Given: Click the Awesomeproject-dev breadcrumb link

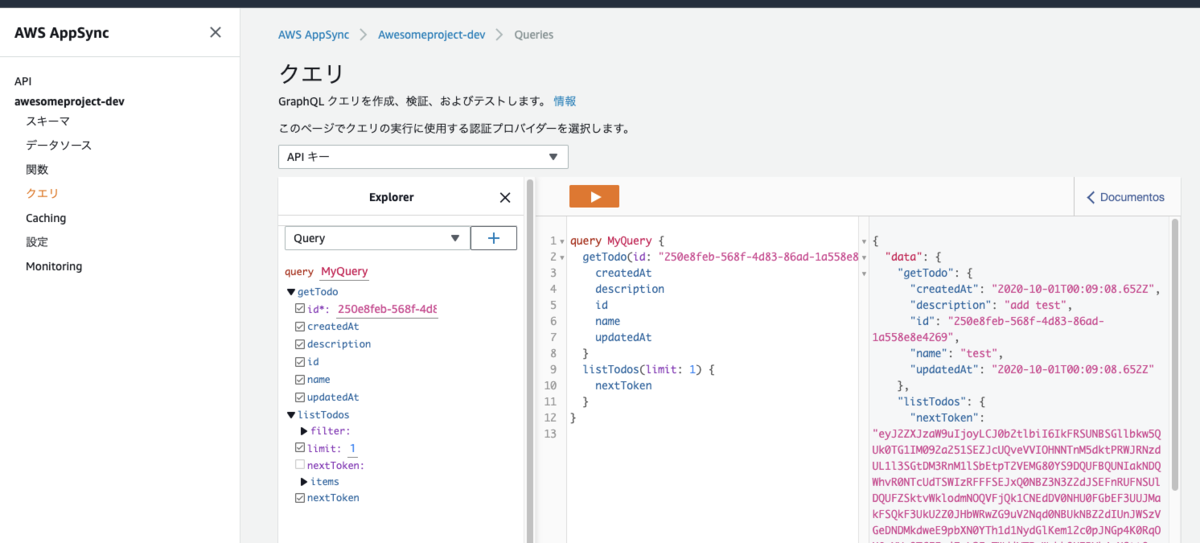Looking at the screenshot, I should (431, 34).
